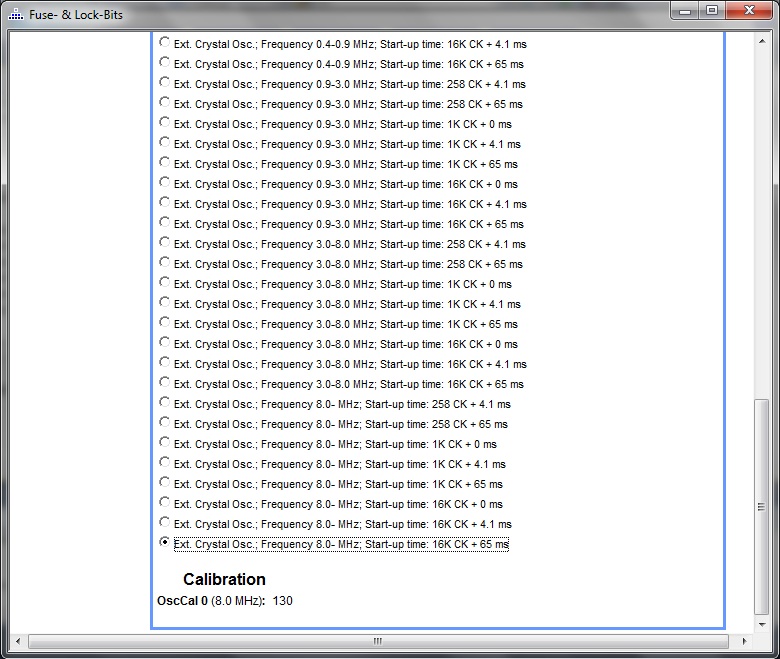Viewport: 780px width, 659px height.
Task: Click the vertical scrollbar down arrow
Action: point(762,624)
